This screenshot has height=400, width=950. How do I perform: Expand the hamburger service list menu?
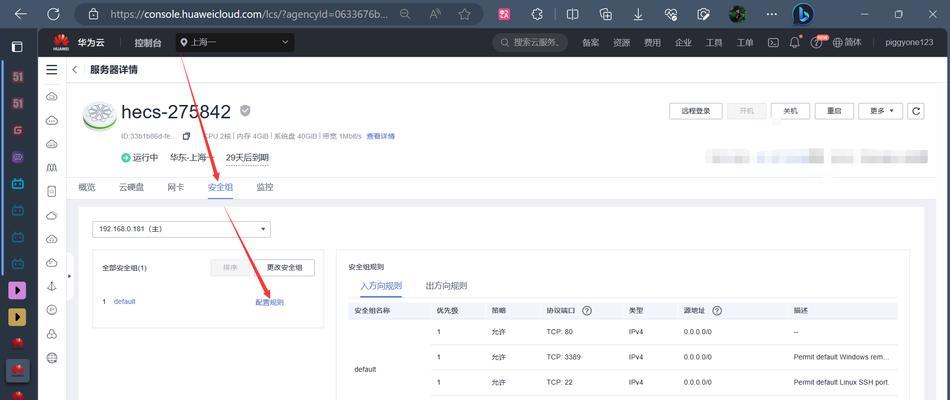(x=52, y=70)
